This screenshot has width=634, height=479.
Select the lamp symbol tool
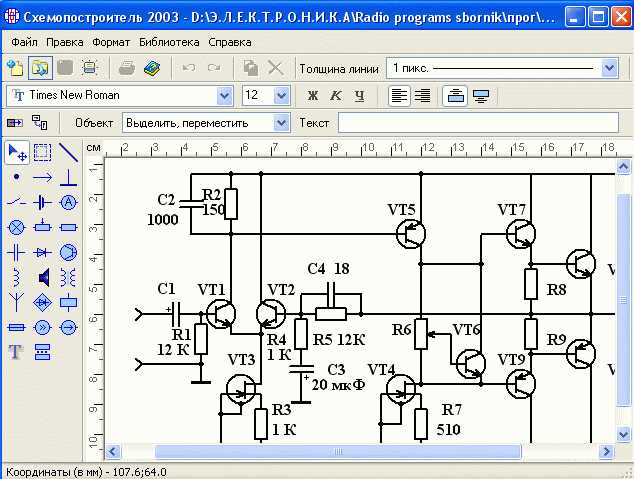pyautogui.click(x=16, y=227)
